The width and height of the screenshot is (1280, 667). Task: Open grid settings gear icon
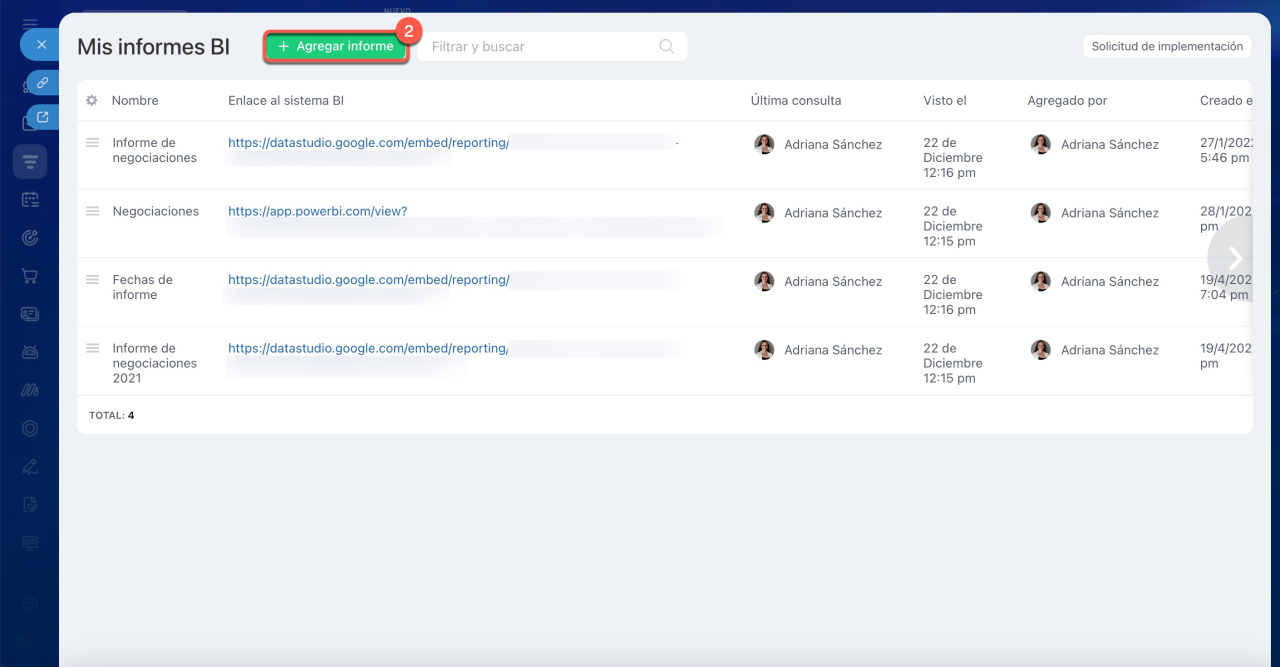(92, 101)
